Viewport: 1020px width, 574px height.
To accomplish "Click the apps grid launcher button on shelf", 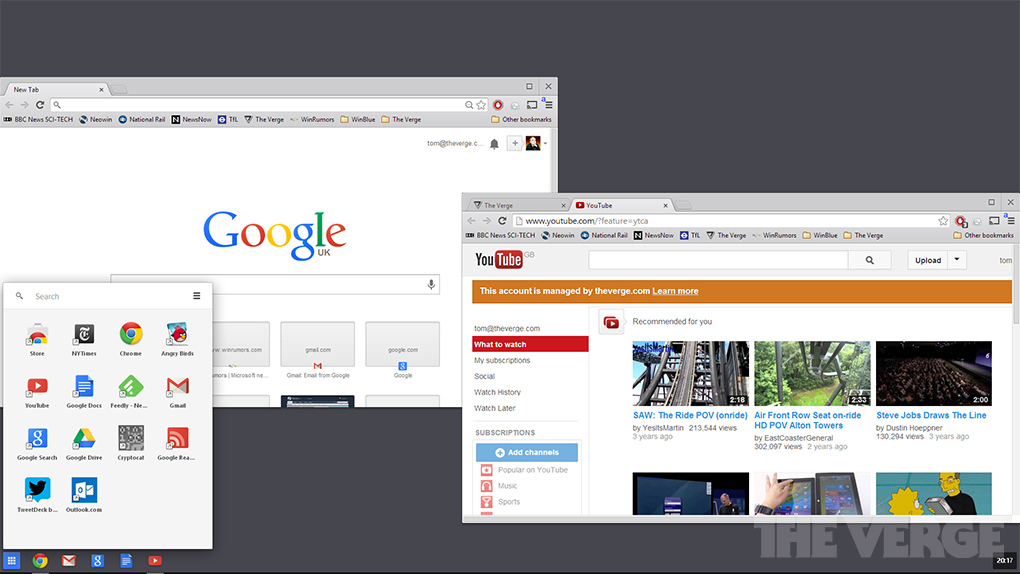I will click(x=12, y=560).
